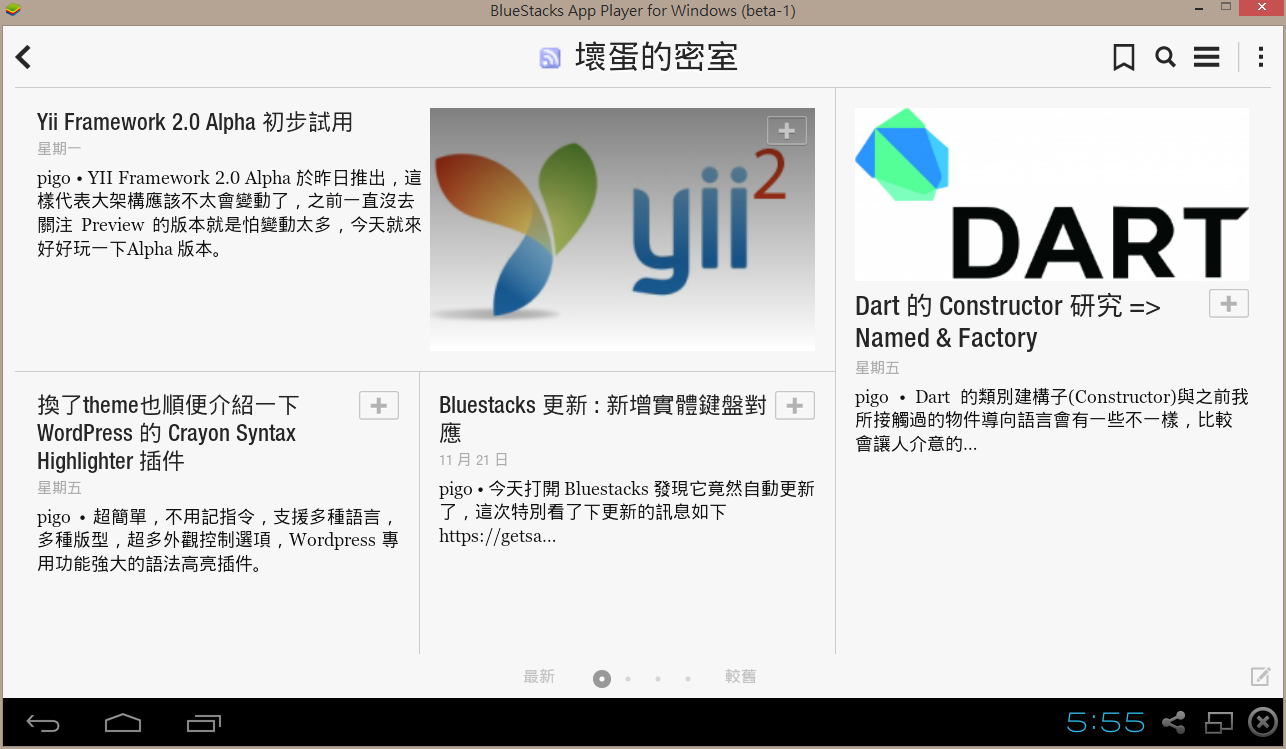Jump to 最新 newest page
This screenshot has height=749, width=1286.
point(538,677)
